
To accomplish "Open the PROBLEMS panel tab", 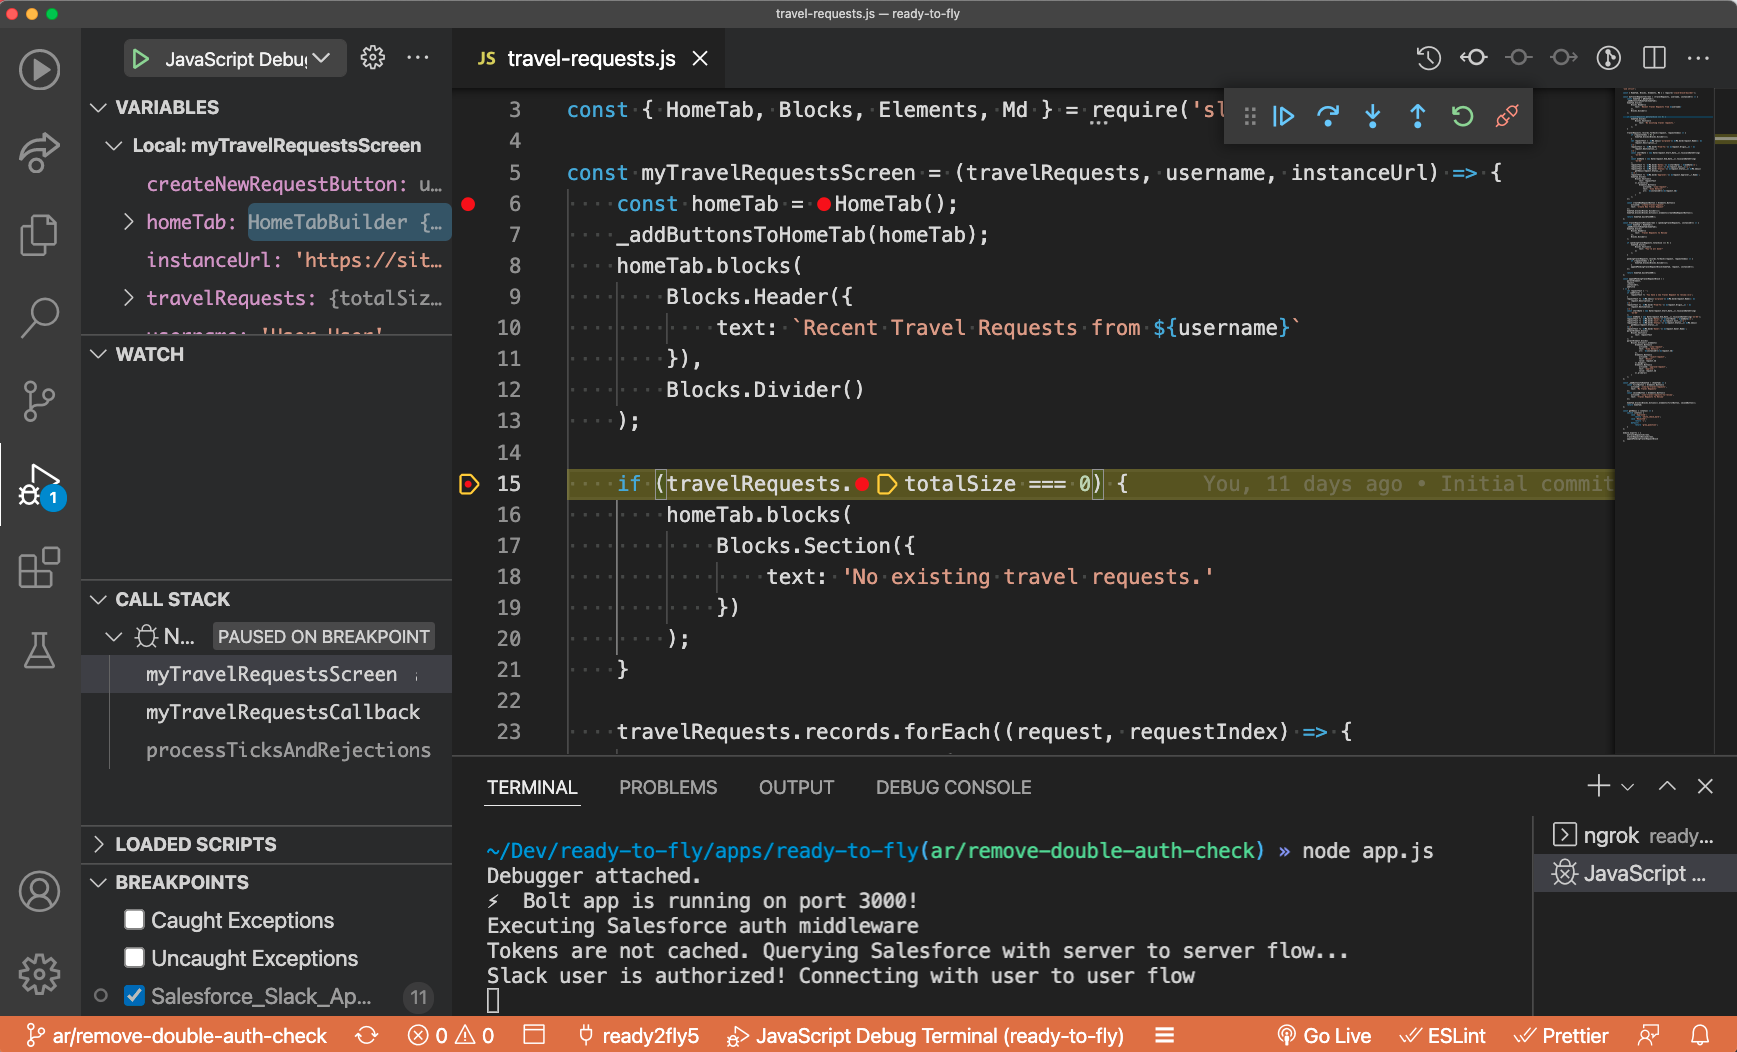I will click(x=668, y=787).
